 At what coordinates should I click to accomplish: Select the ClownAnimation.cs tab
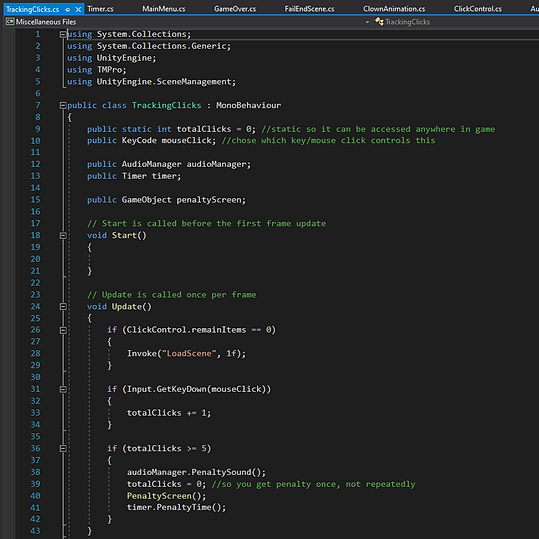[x=394, y=9]
